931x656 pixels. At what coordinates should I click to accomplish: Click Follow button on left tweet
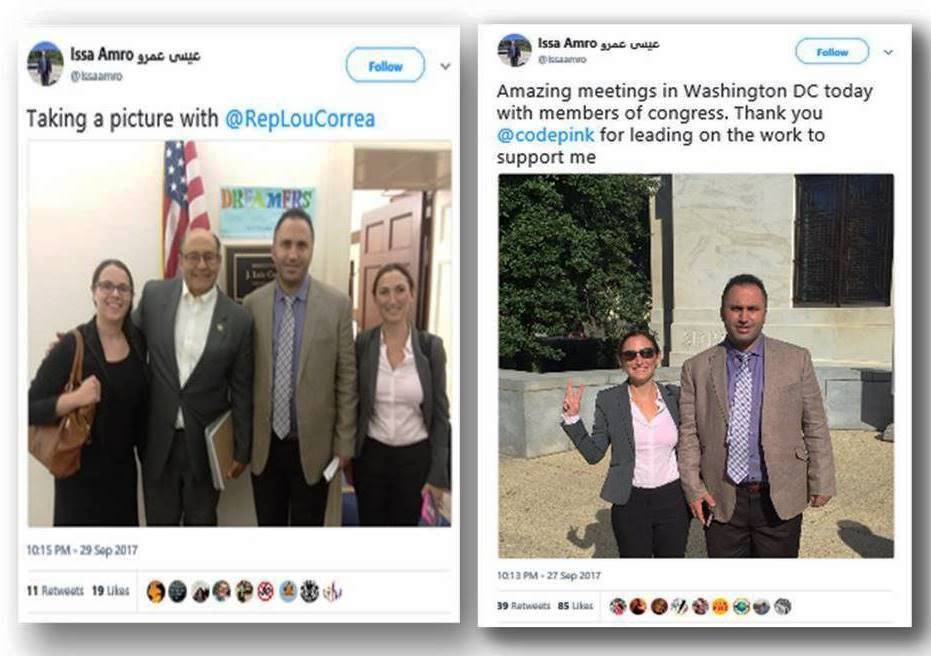click(x=385, y=65)
